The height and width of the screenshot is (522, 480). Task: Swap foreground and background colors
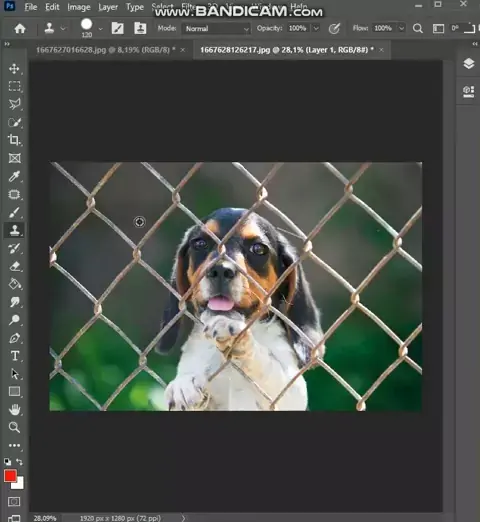coord(19,462)
